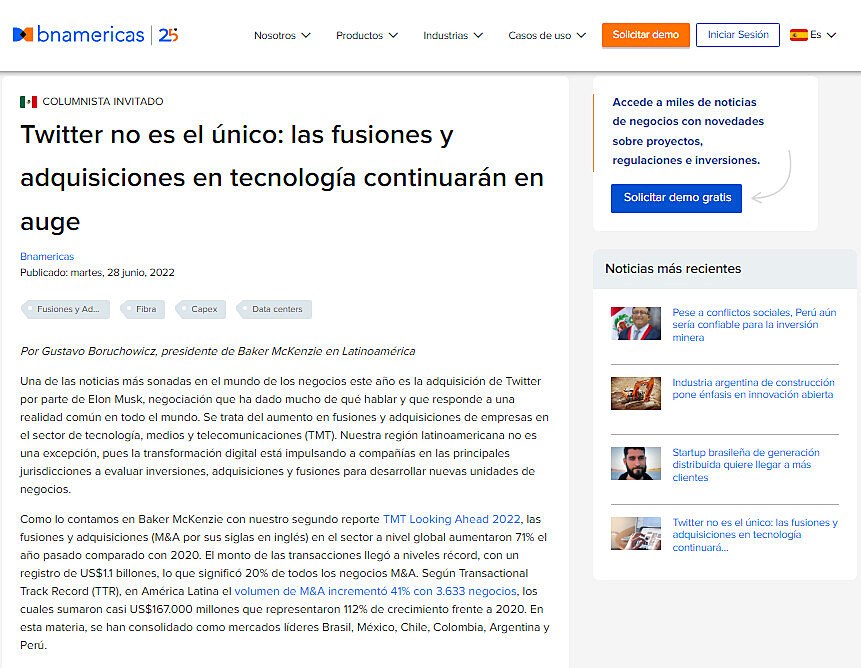Select the Capex tag
This screenshot has width=861, height=668.
201,309
